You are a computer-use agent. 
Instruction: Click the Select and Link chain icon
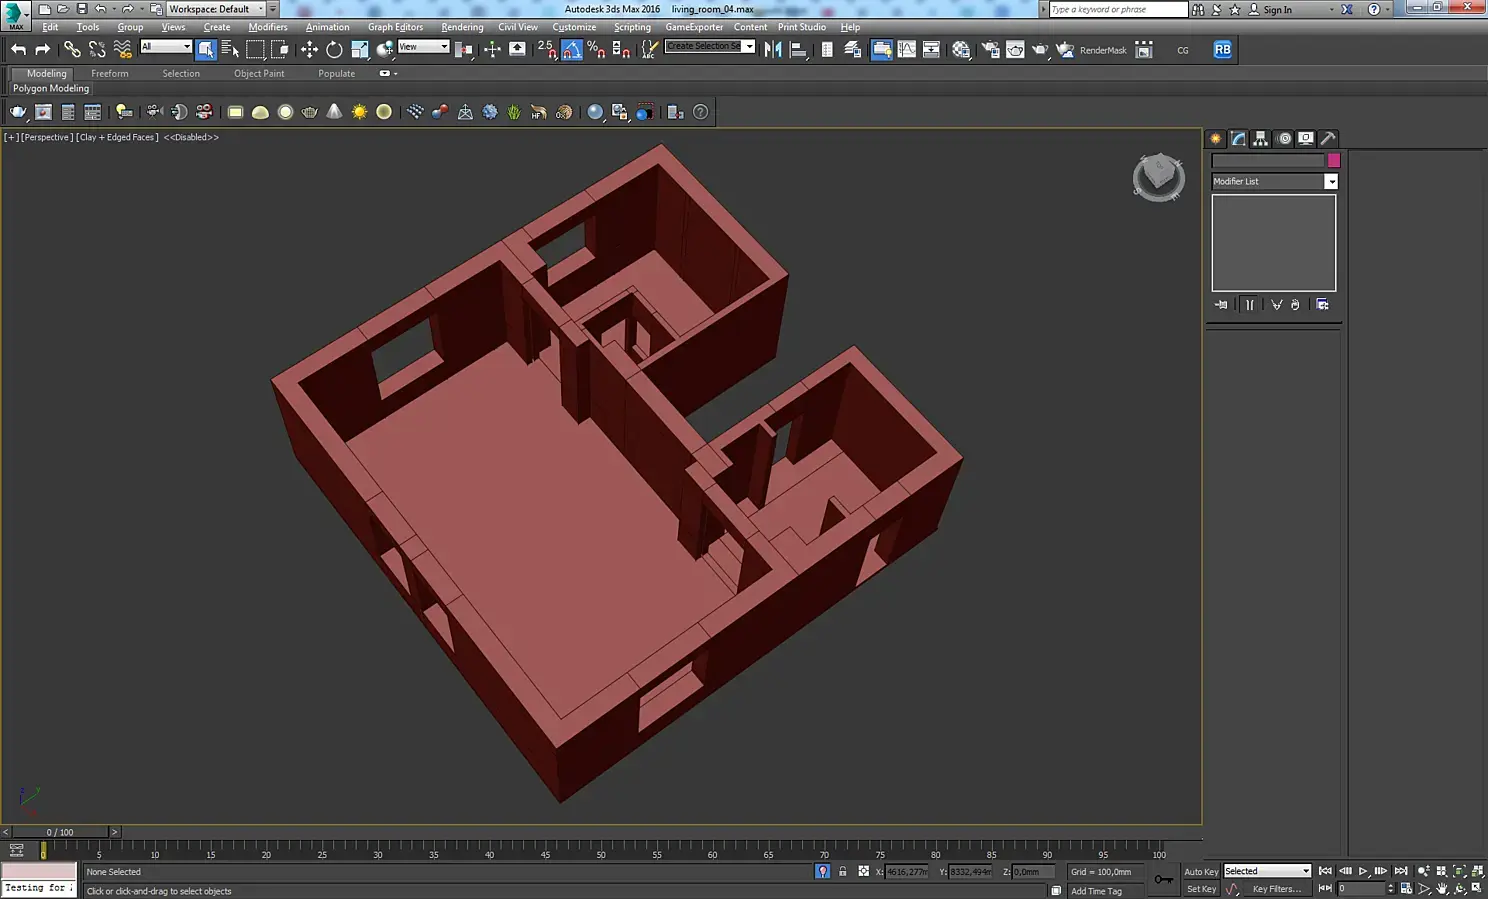pyautogui.click(x=72, y=49)
